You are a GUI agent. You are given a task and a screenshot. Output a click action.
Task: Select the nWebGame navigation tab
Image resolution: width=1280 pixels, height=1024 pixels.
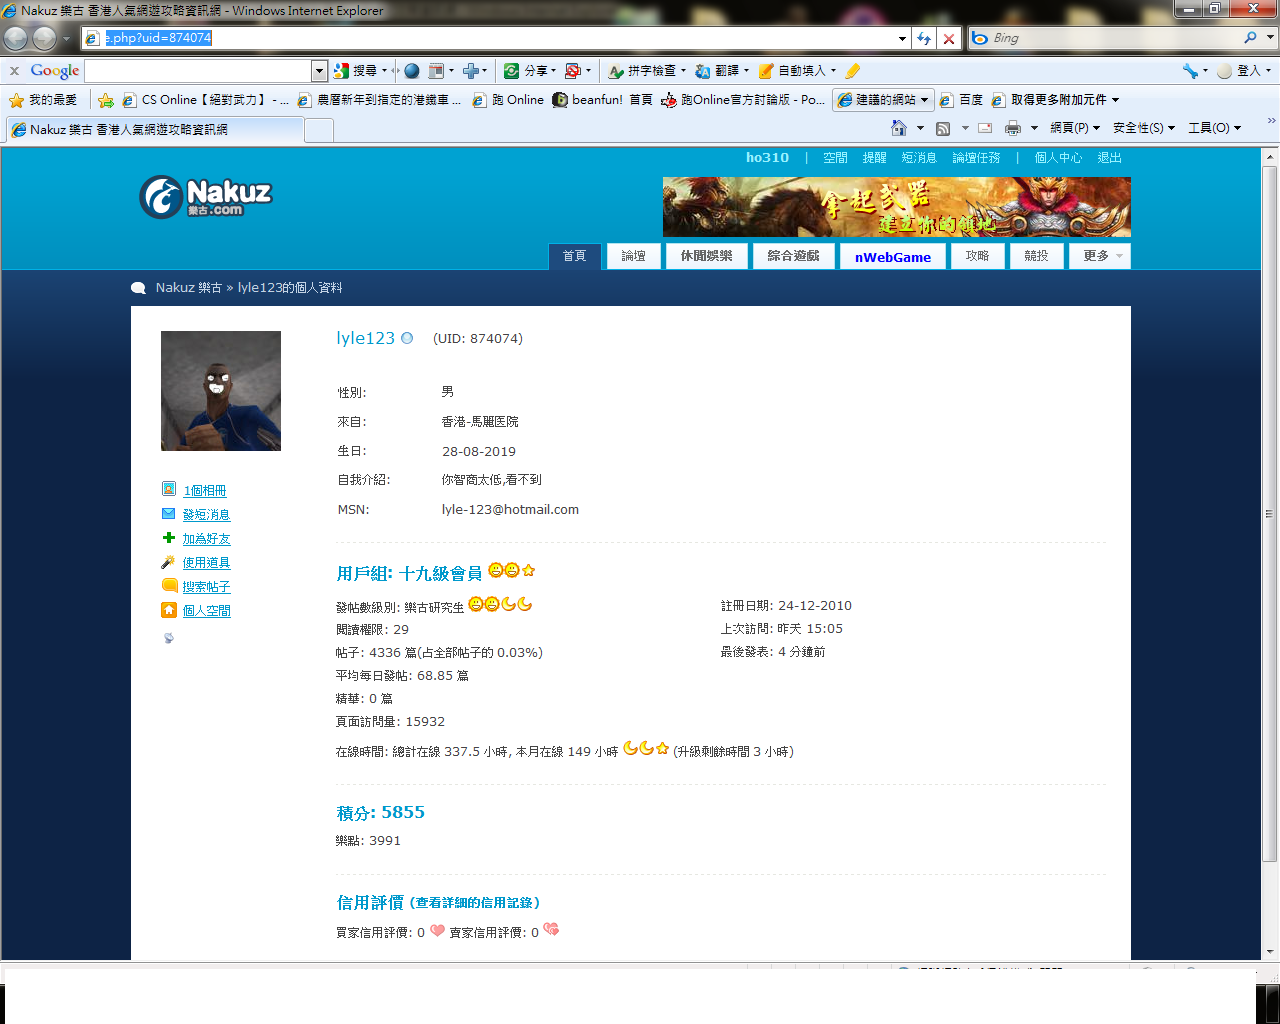click(892, 257)
